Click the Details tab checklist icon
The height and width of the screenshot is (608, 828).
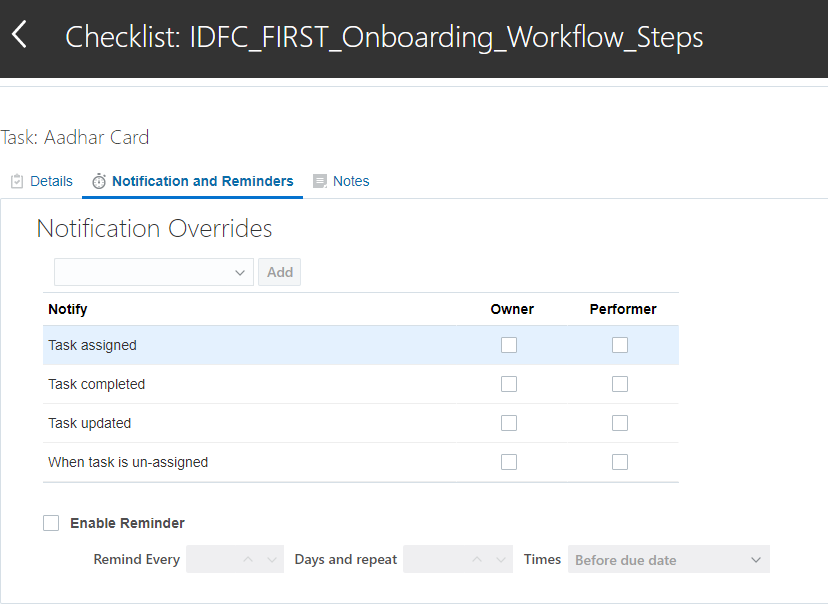pos(15,181)
